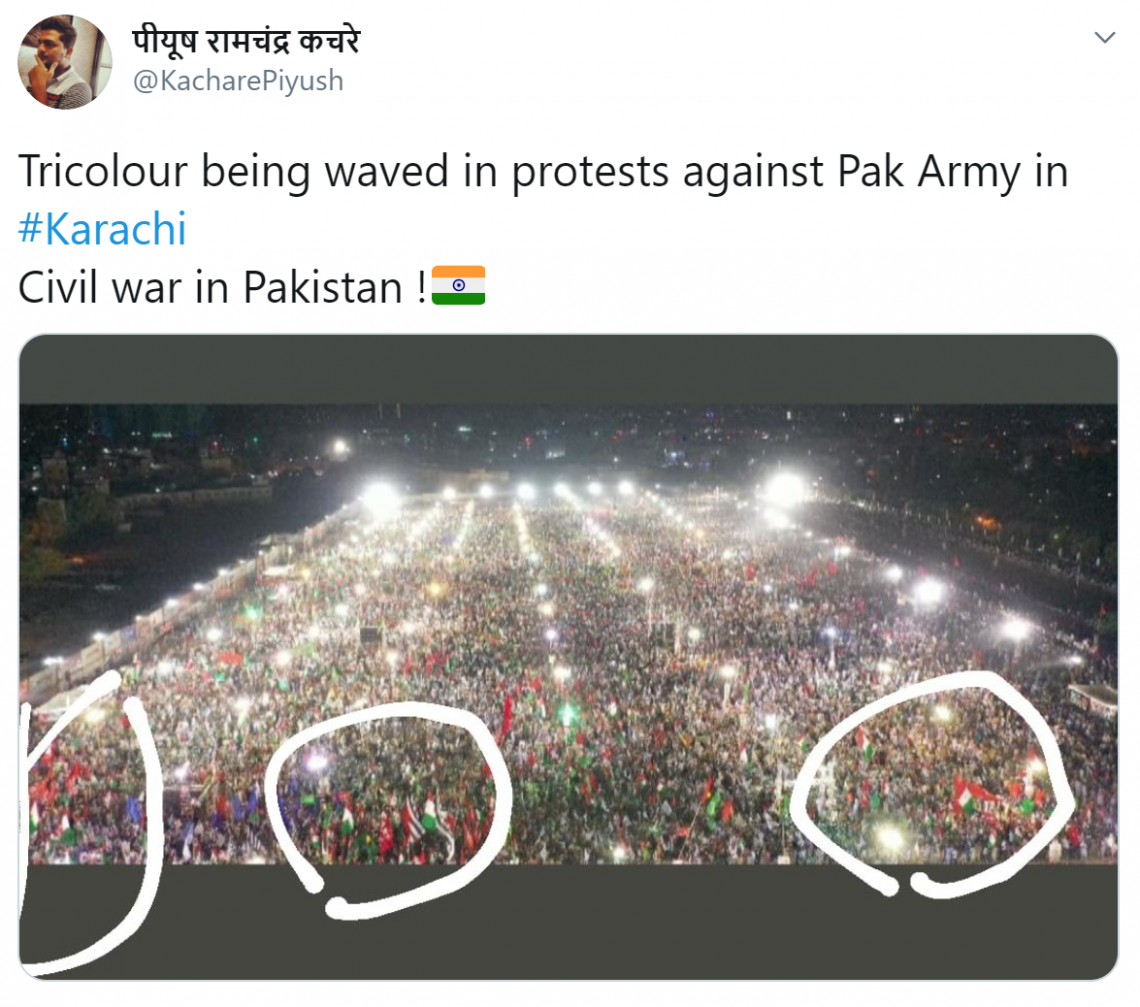Click the word 'Tricolour' in the tweet
The image size is (1140, 1007).
coord(103,172)
